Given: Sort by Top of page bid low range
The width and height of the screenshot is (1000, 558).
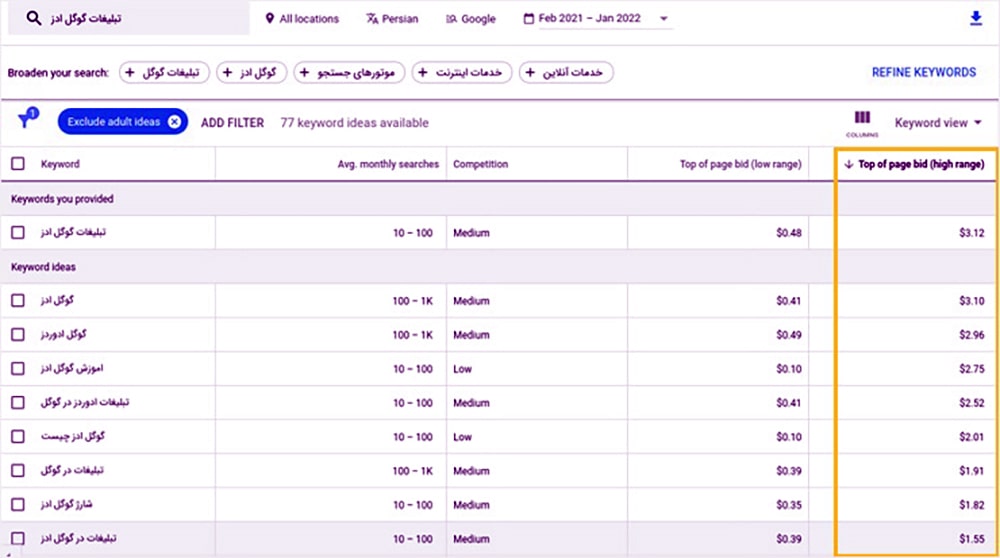Looking at the screenshot, I should [x=740, y=164].
